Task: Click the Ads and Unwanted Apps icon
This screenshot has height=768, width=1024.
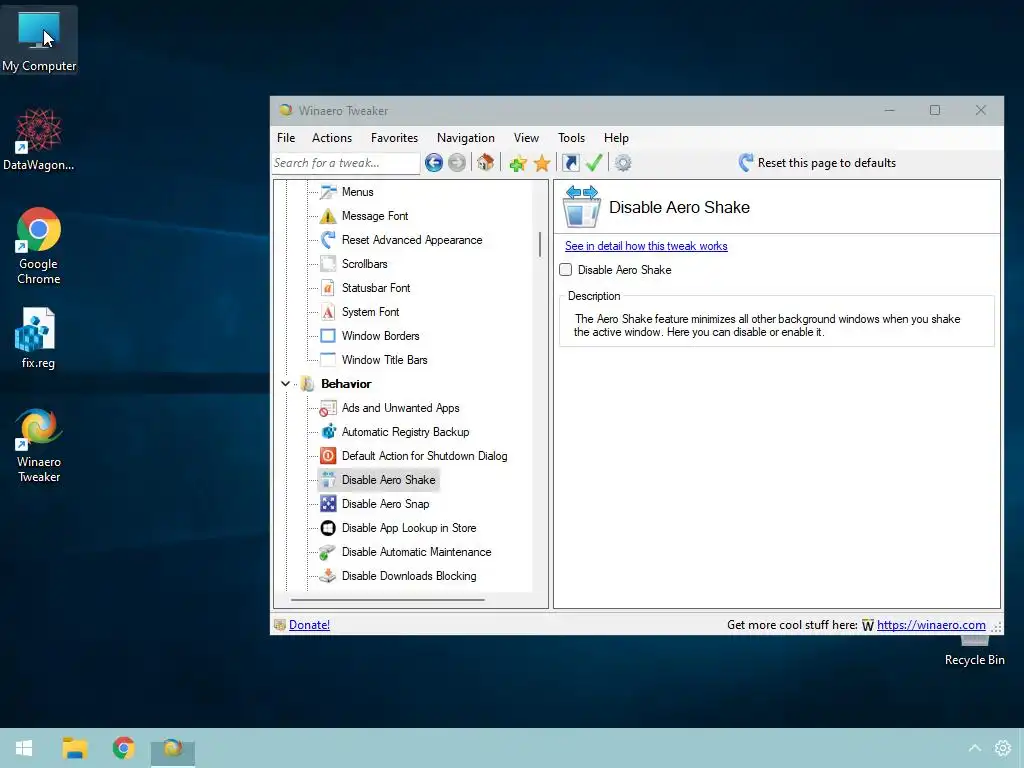Action: pyautogui.click(x=328, y=408)
